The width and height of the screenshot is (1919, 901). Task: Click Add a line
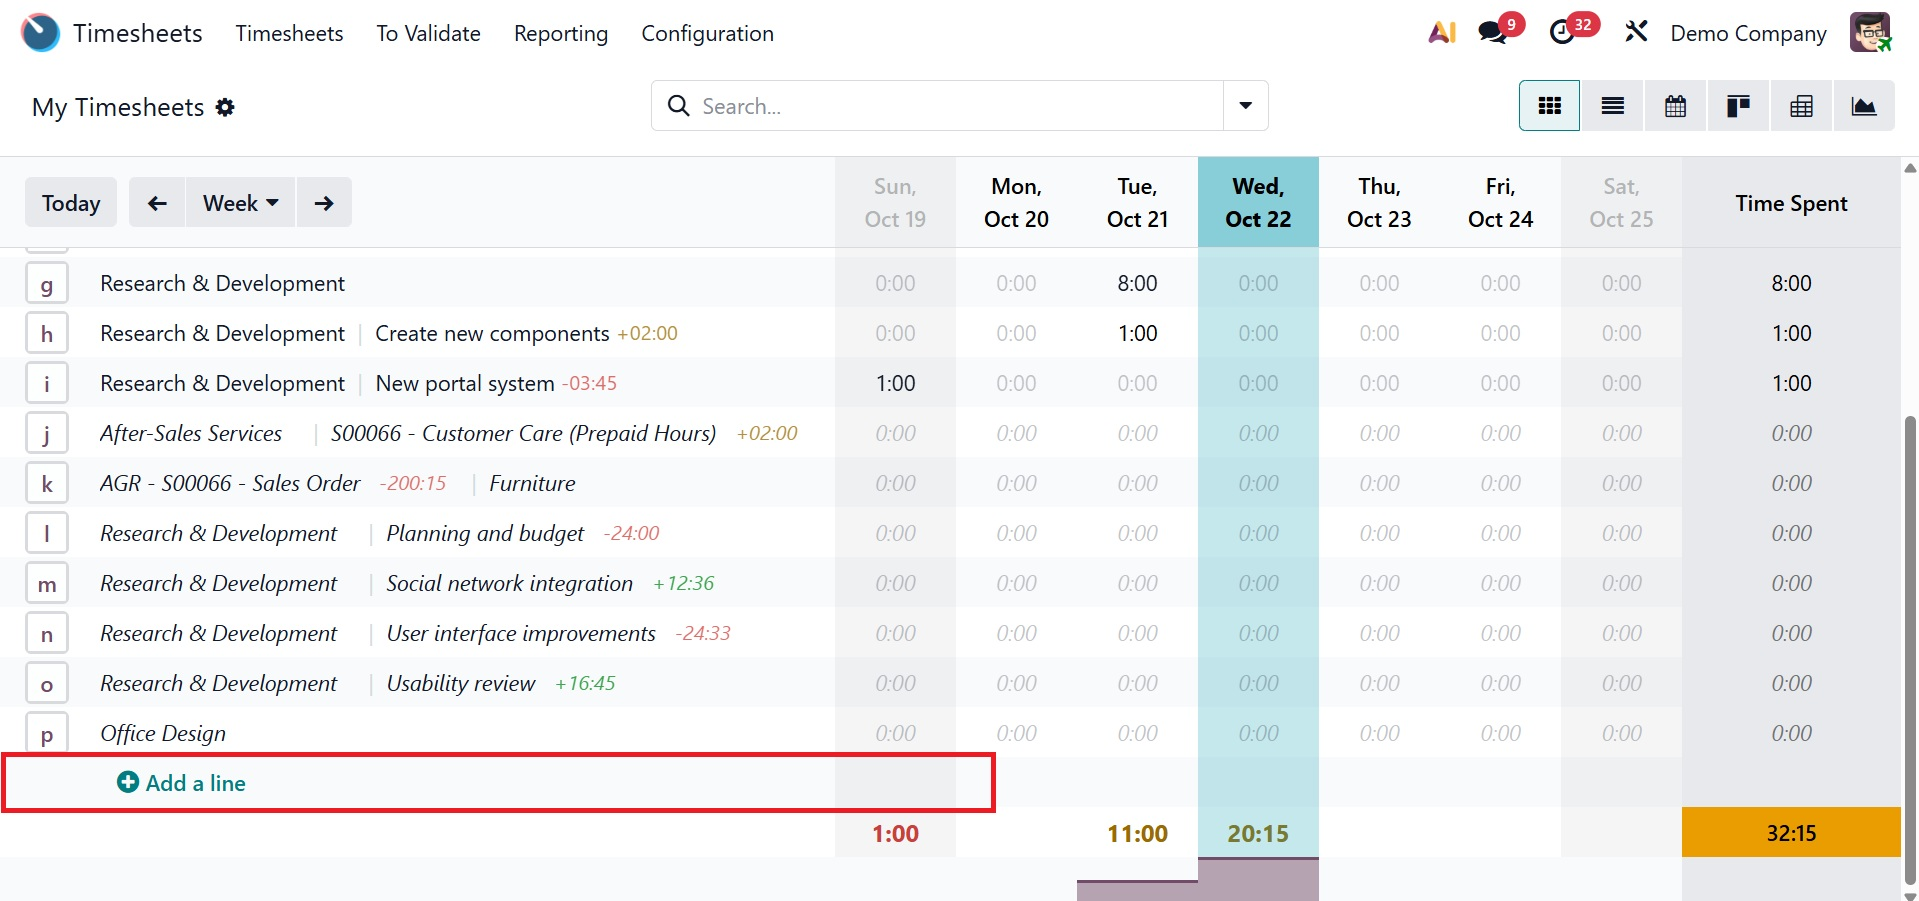tap(182, 783)
